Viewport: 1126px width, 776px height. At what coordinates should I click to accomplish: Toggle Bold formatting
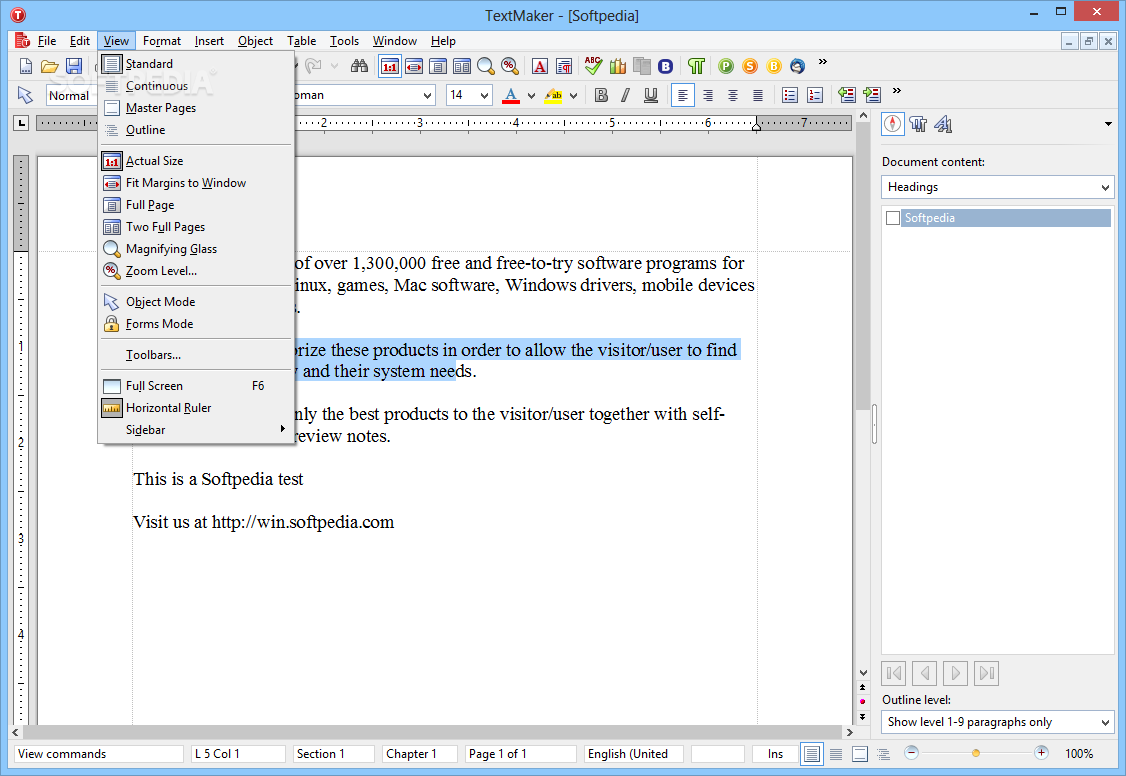click(x=602, y=95)
